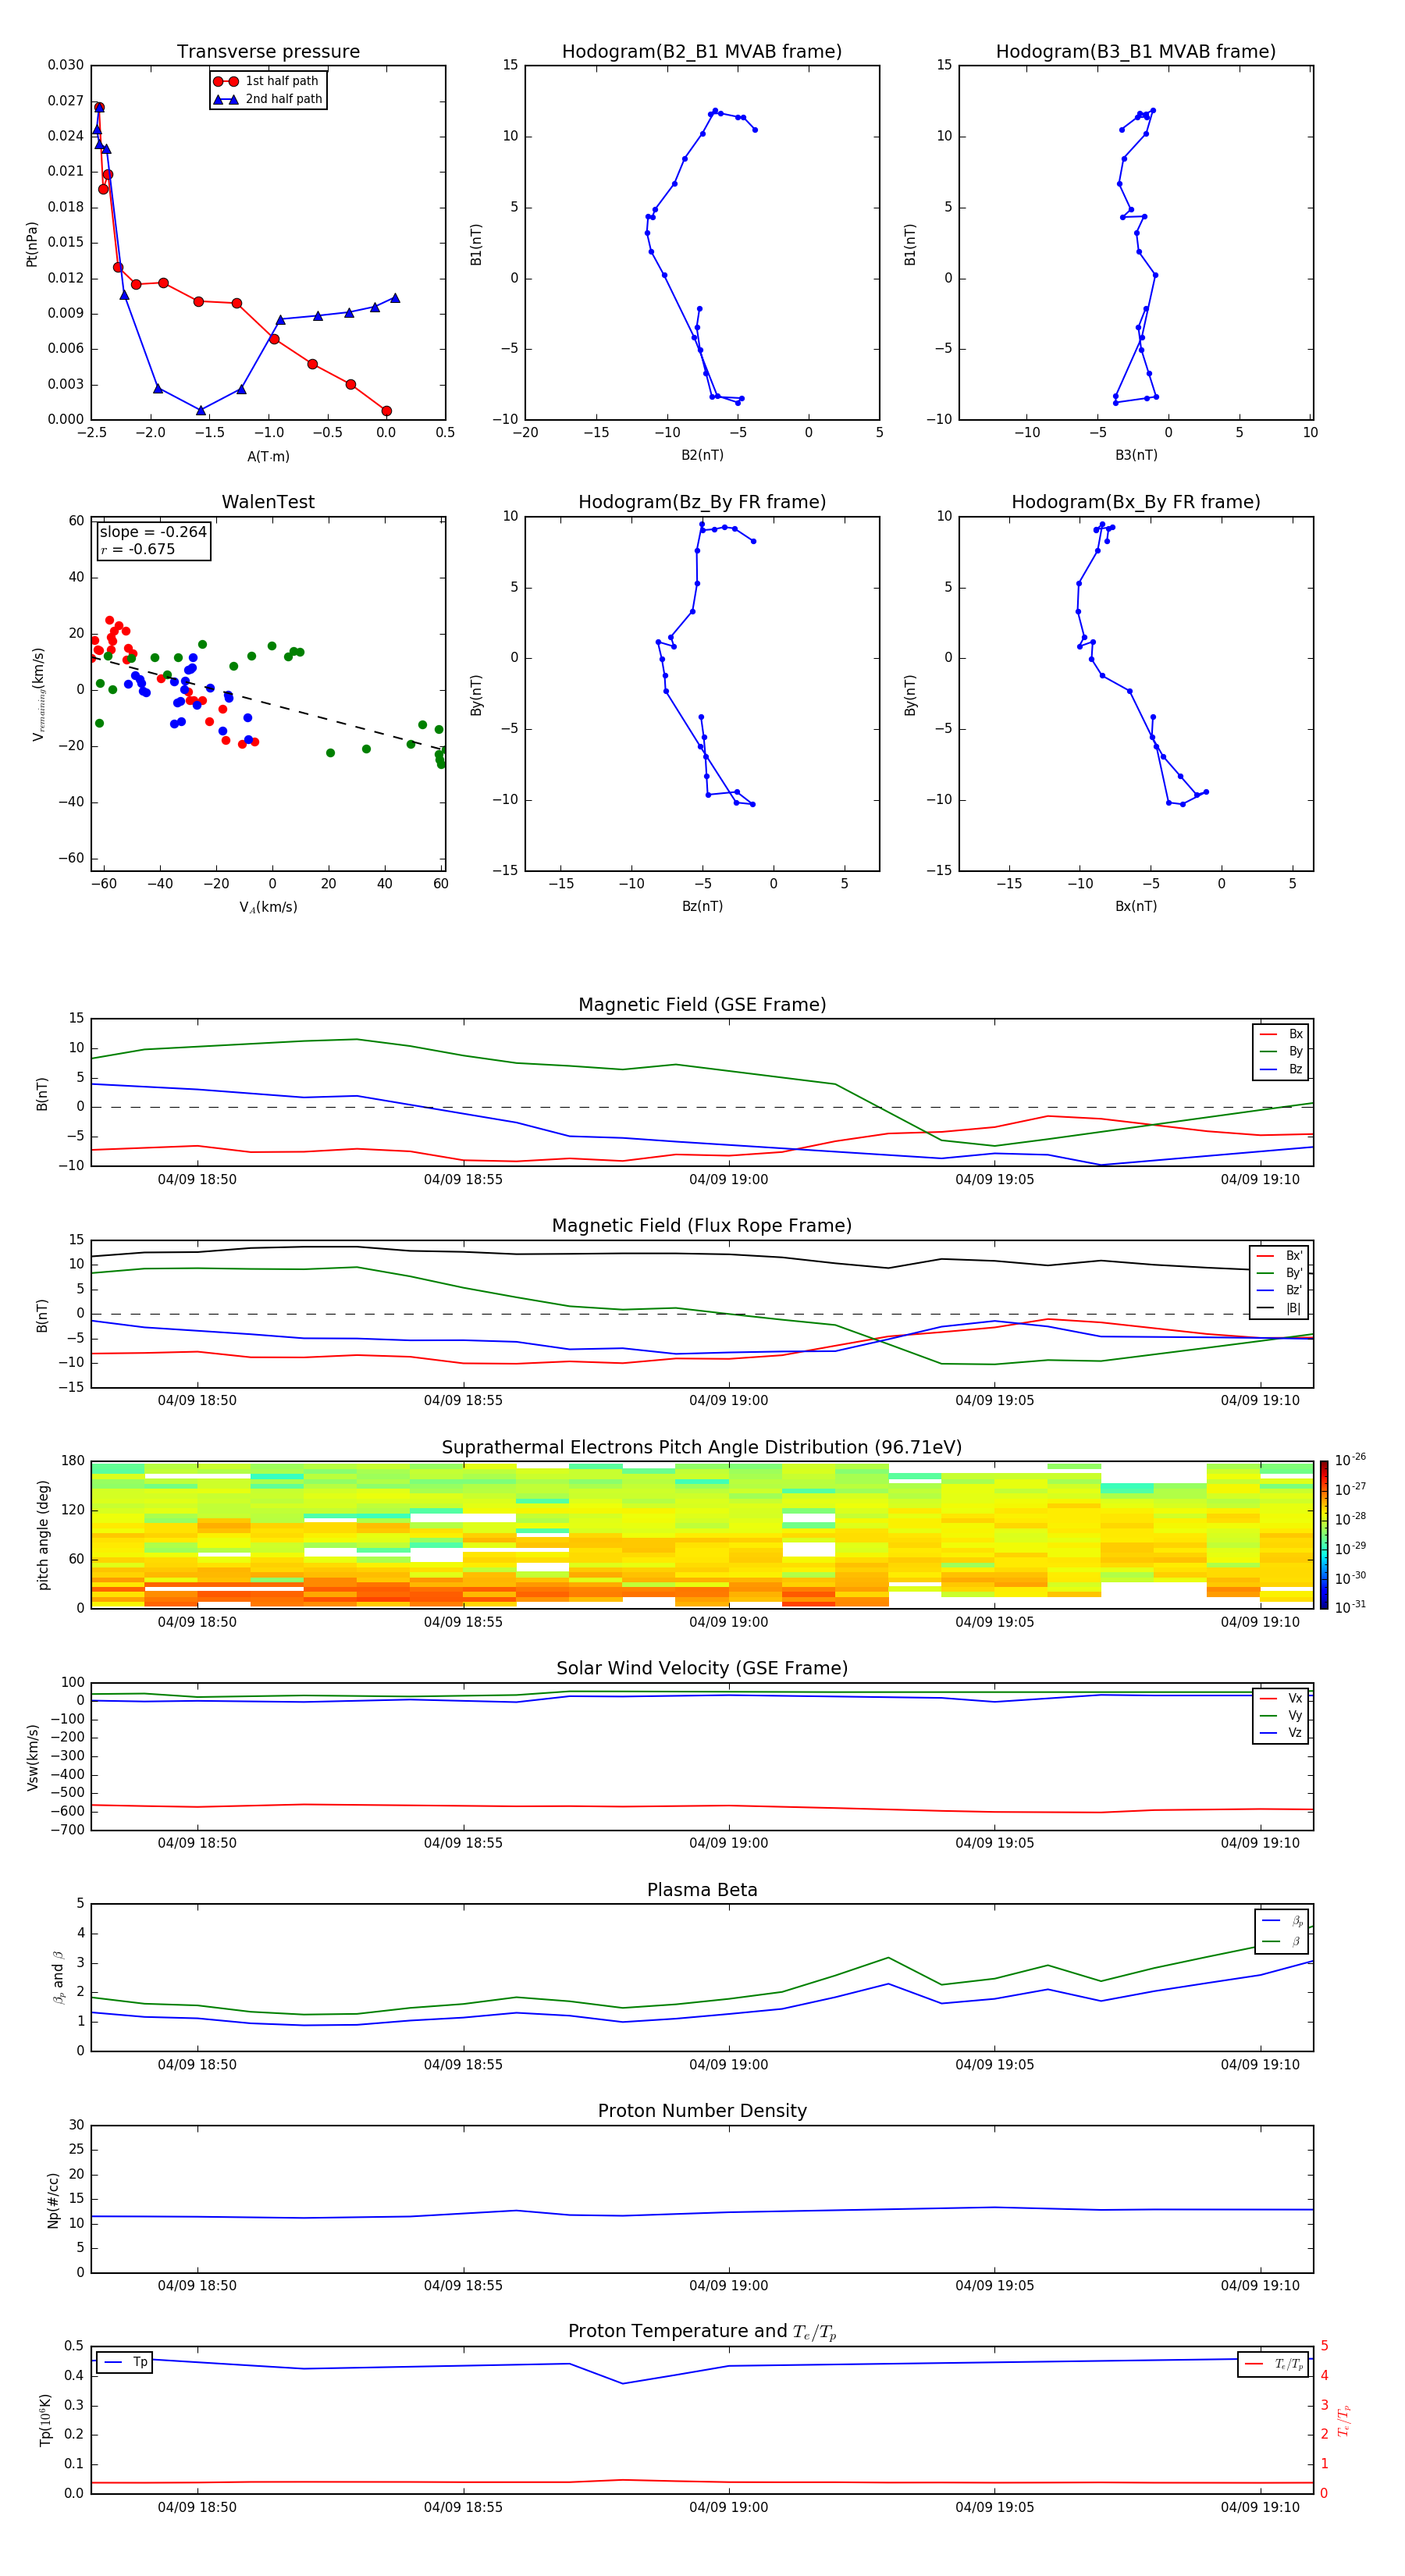Click the 'Bx(nT)' x-axis label

click(1136, 906)
